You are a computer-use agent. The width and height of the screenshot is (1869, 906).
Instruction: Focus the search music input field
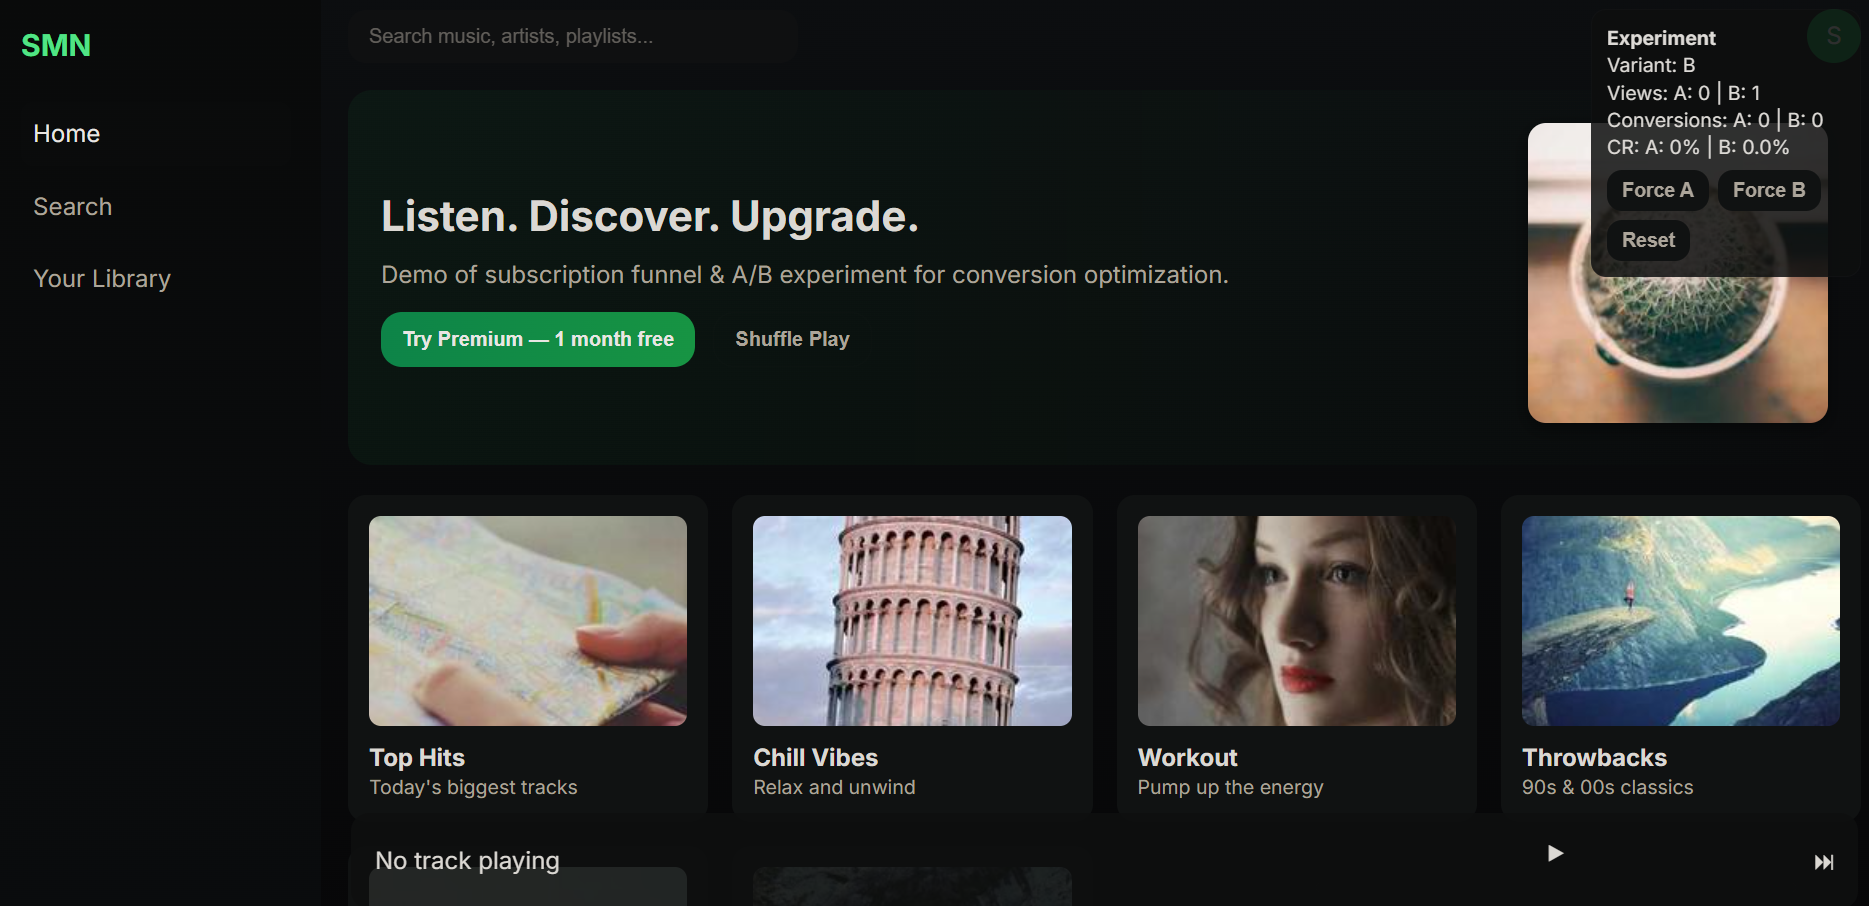pos(570,37)
